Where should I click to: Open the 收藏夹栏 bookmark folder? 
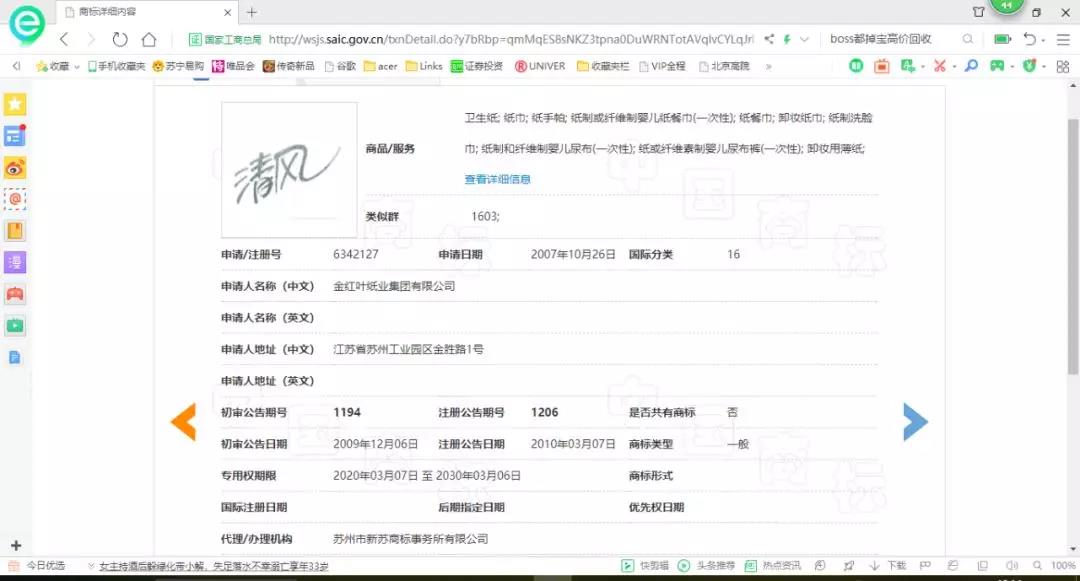(x=603, y=66)
